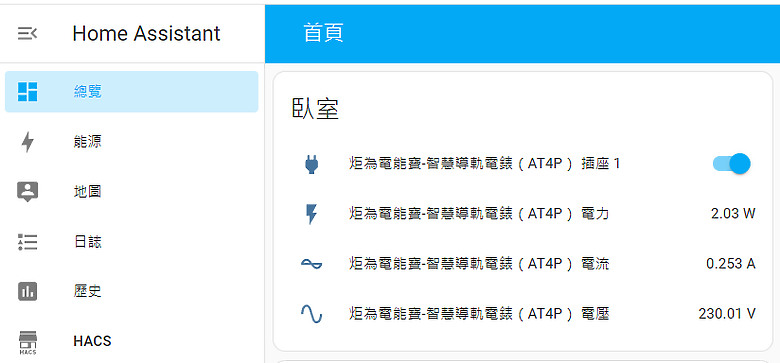This screenshot has width=780, height=363.
Task: Click the Home Assistant sidebar title
Action: tap(146, 34)
